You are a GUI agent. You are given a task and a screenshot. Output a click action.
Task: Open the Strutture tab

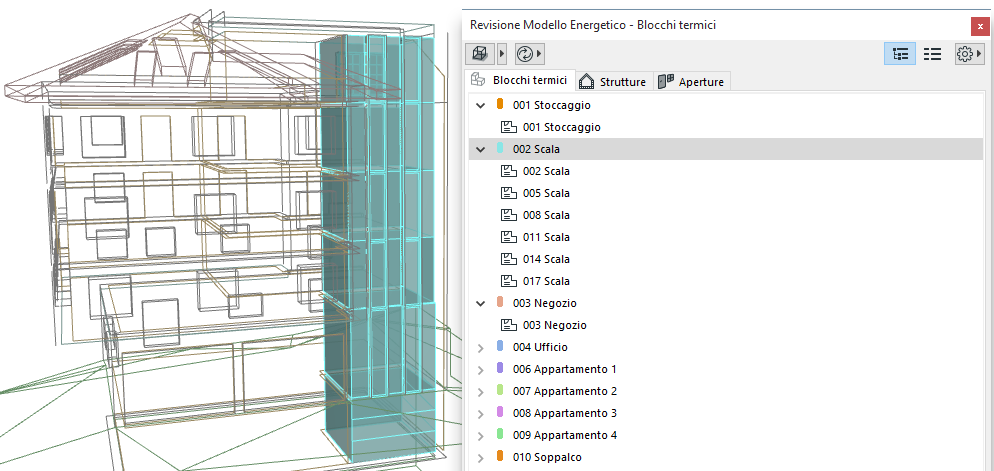click(612, 82)
